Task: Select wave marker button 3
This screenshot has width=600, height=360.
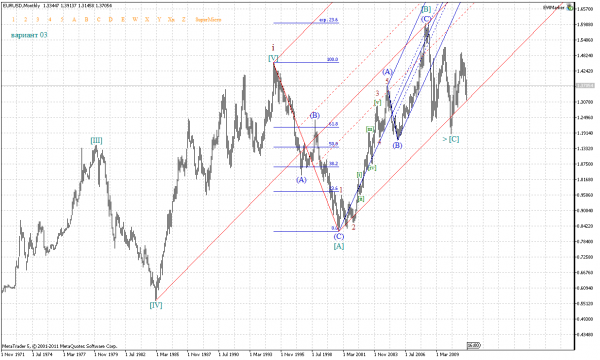Action: 38,20
